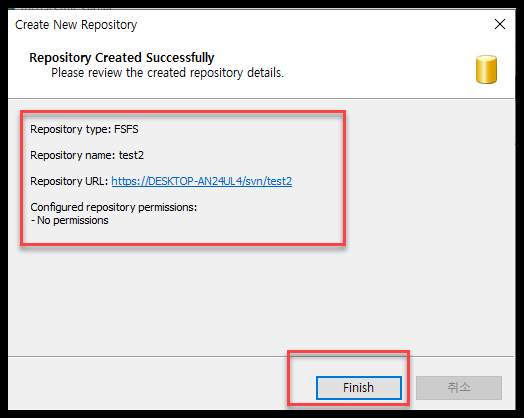This screenshot has width=524, height=418.
Task: Click the yellow repository cylinder icon
Action: coord(486,69)
